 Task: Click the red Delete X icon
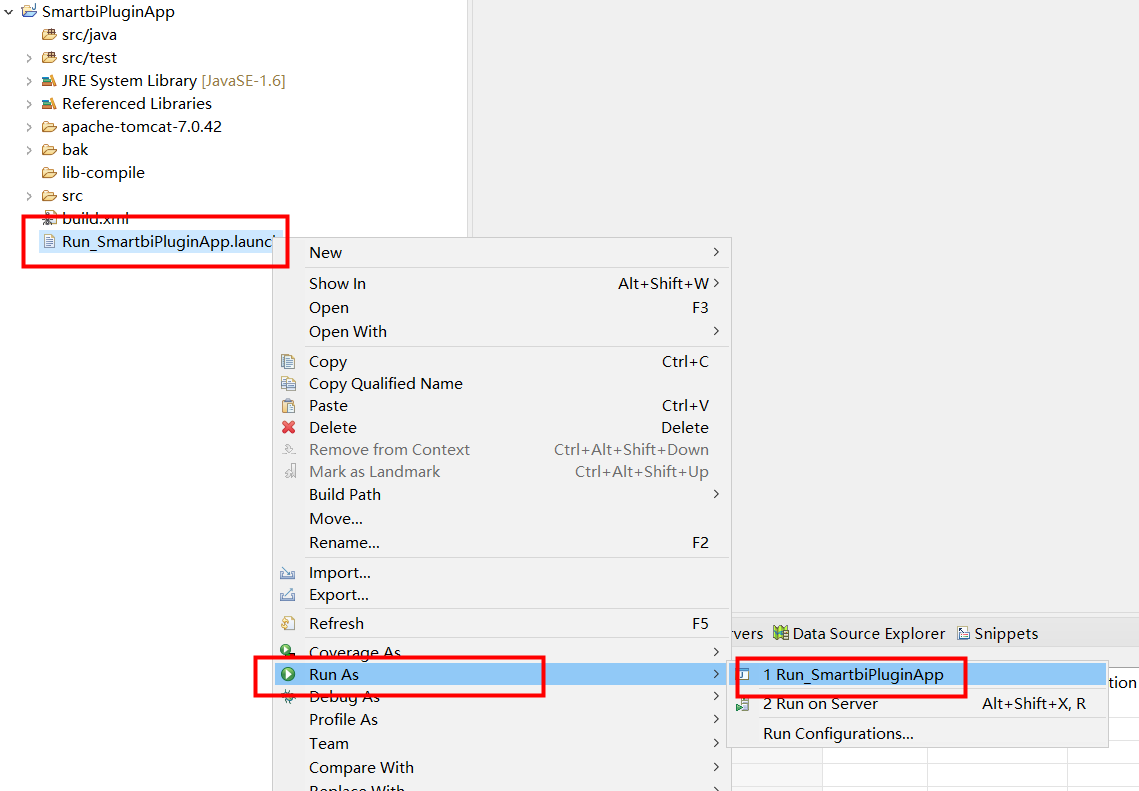[x=288, y=427]
